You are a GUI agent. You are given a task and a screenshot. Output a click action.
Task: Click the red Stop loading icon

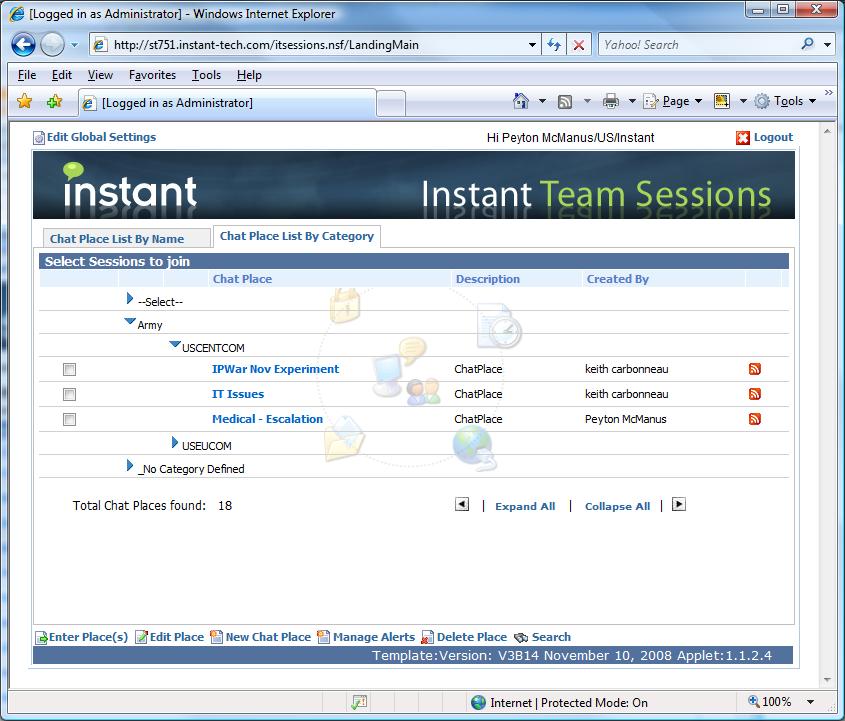tap(579, 45)
